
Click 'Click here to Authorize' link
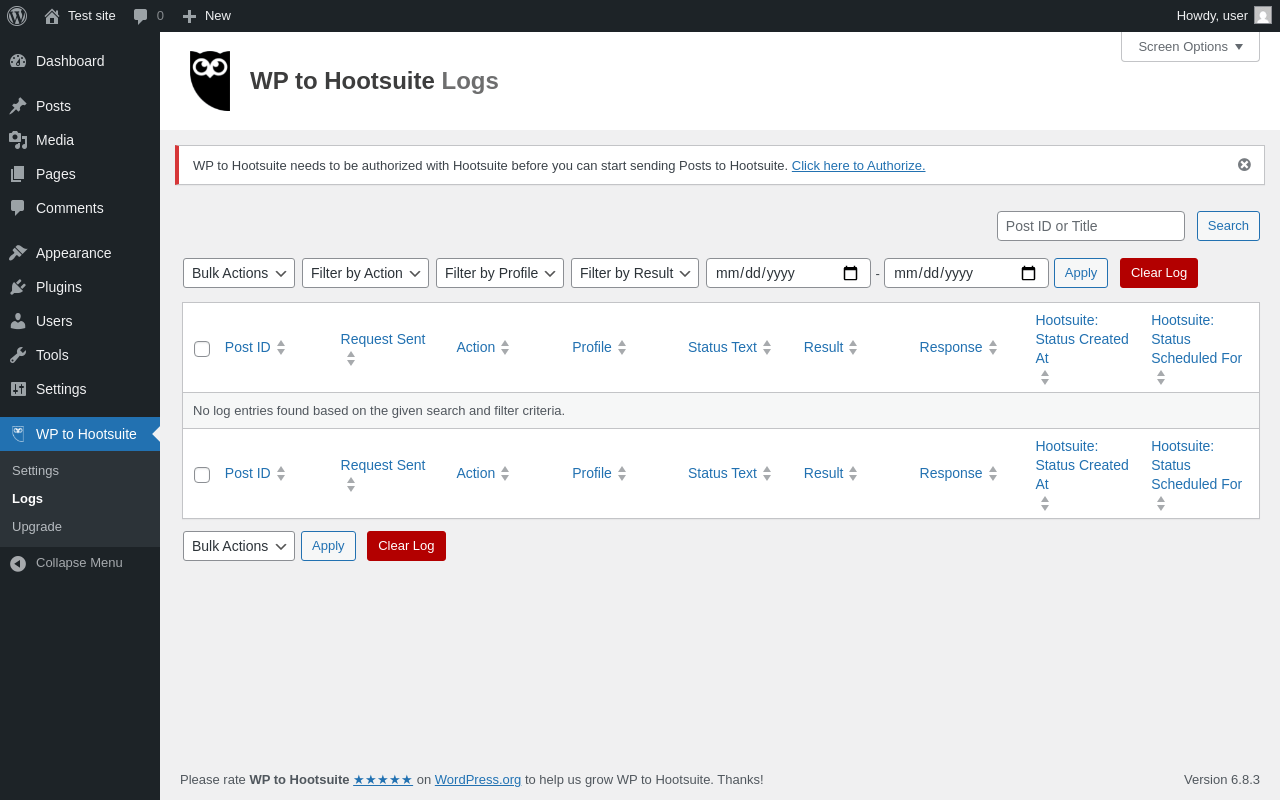pyautogui.click(x=858, y=165)
